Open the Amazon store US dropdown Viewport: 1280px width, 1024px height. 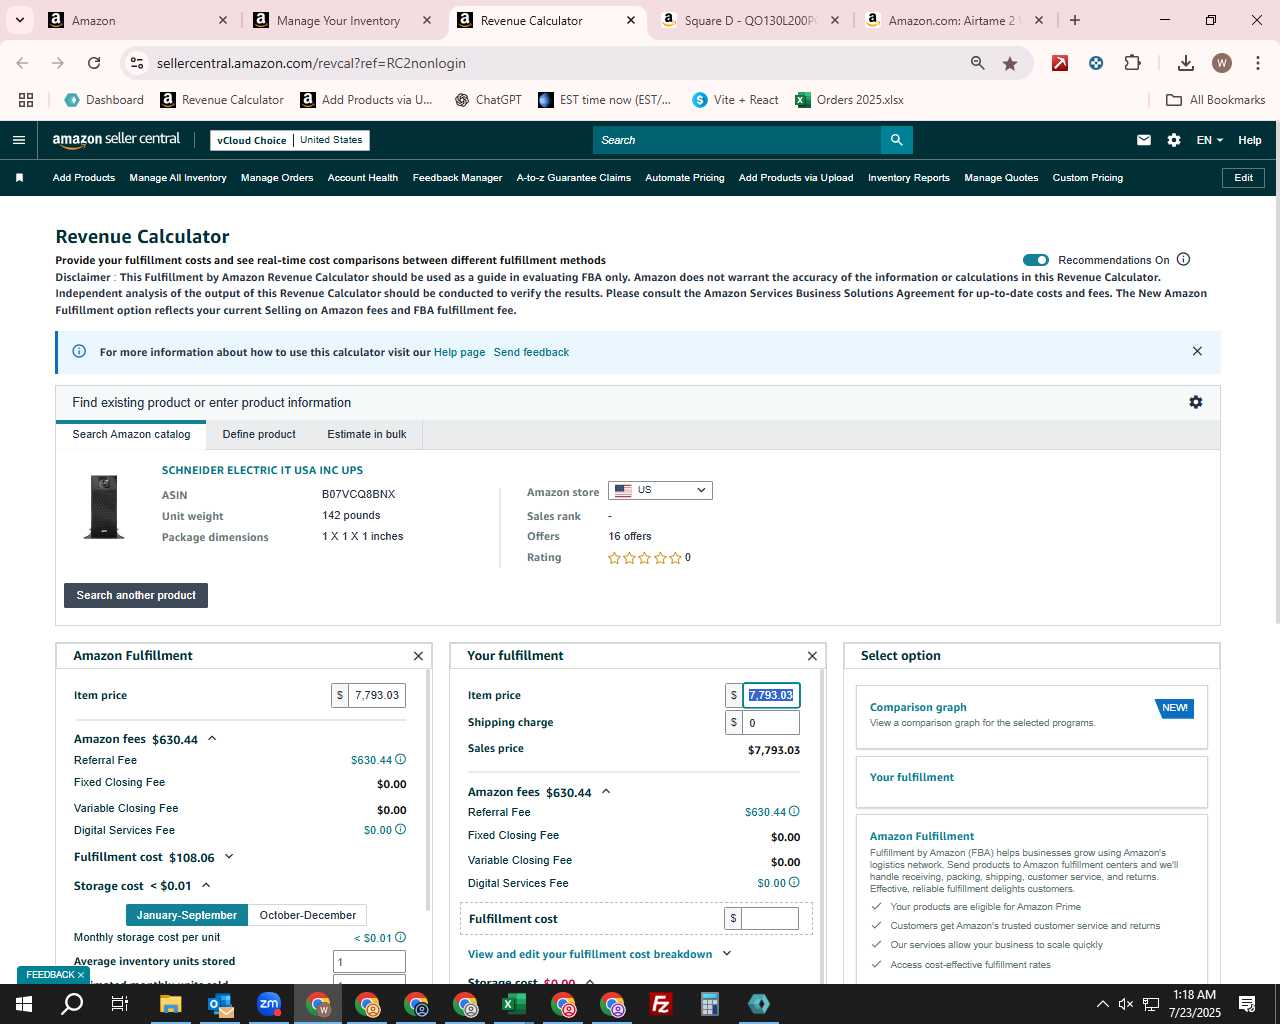[660, 490]
